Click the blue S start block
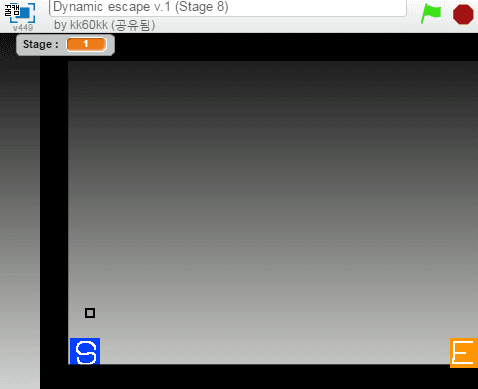This screenshot has height=389, width=478. pos(85,351)
